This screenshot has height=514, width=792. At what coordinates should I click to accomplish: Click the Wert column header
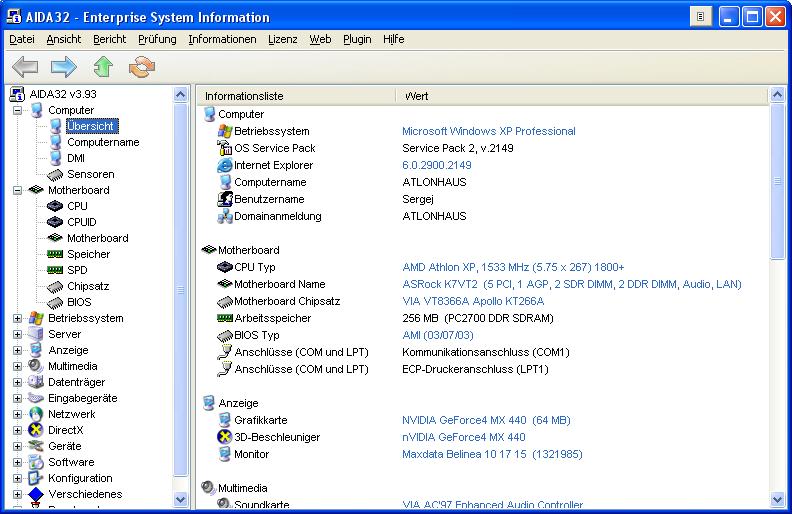[581, 96]
